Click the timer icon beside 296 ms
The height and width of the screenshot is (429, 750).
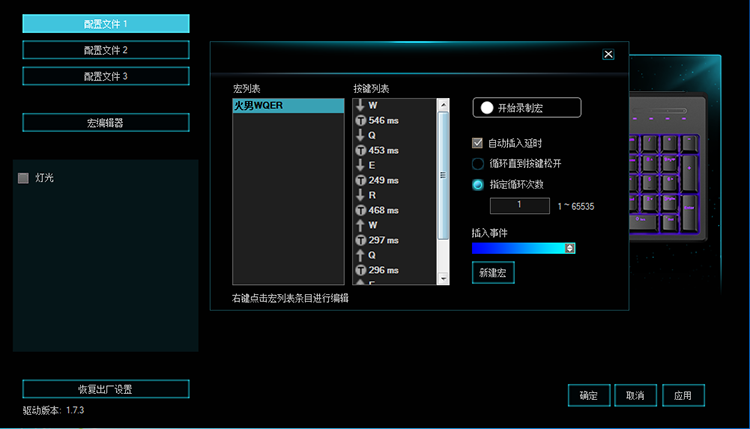coord(361,270)
